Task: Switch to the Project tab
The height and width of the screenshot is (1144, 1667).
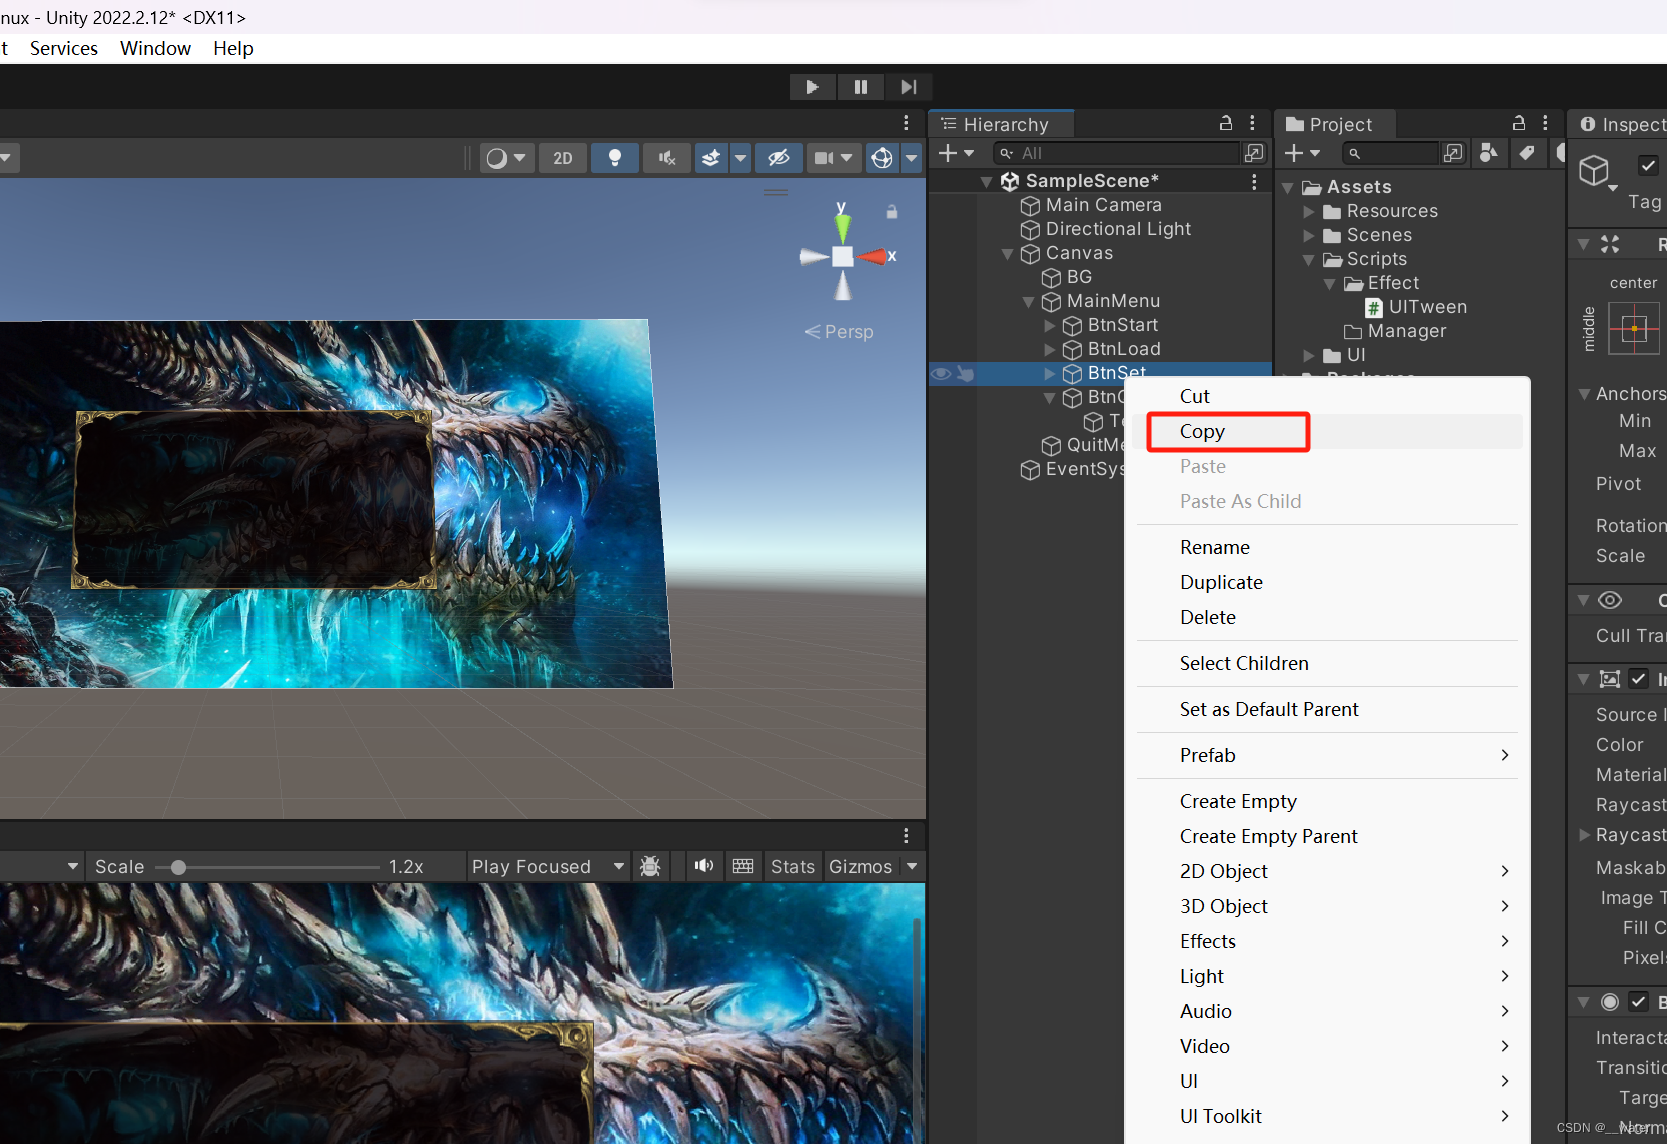Action: coord(1330,124)
